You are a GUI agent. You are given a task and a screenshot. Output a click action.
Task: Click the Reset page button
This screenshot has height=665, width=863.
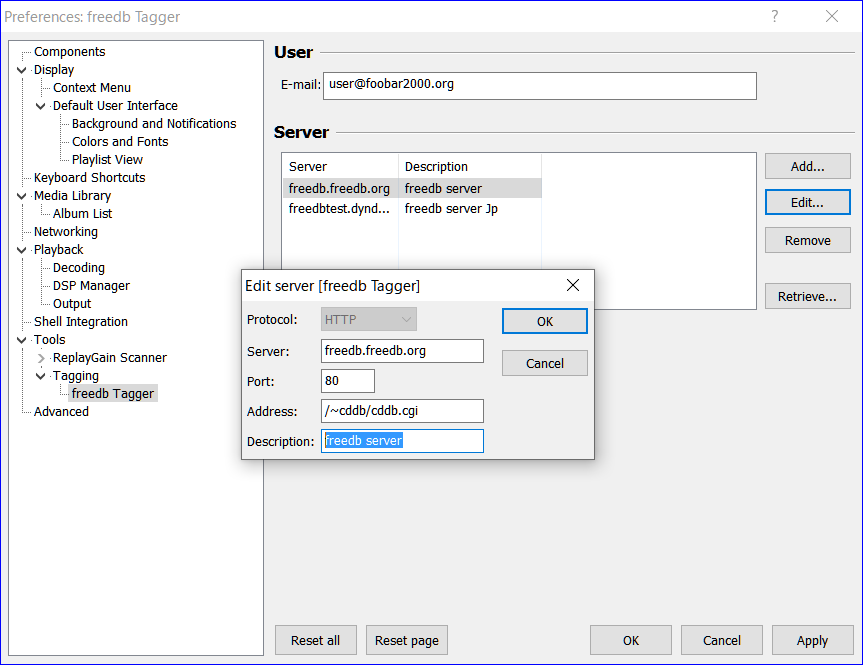click(x=407, y=640)
